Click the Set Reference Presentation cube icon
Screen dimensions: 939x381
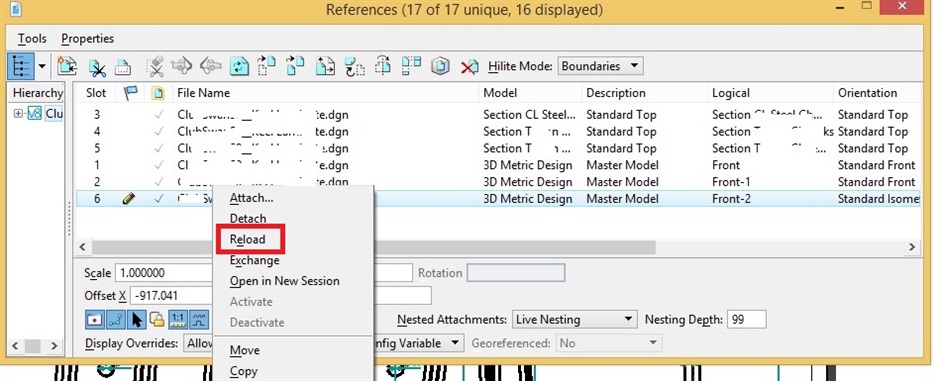[x=440, y=66]
